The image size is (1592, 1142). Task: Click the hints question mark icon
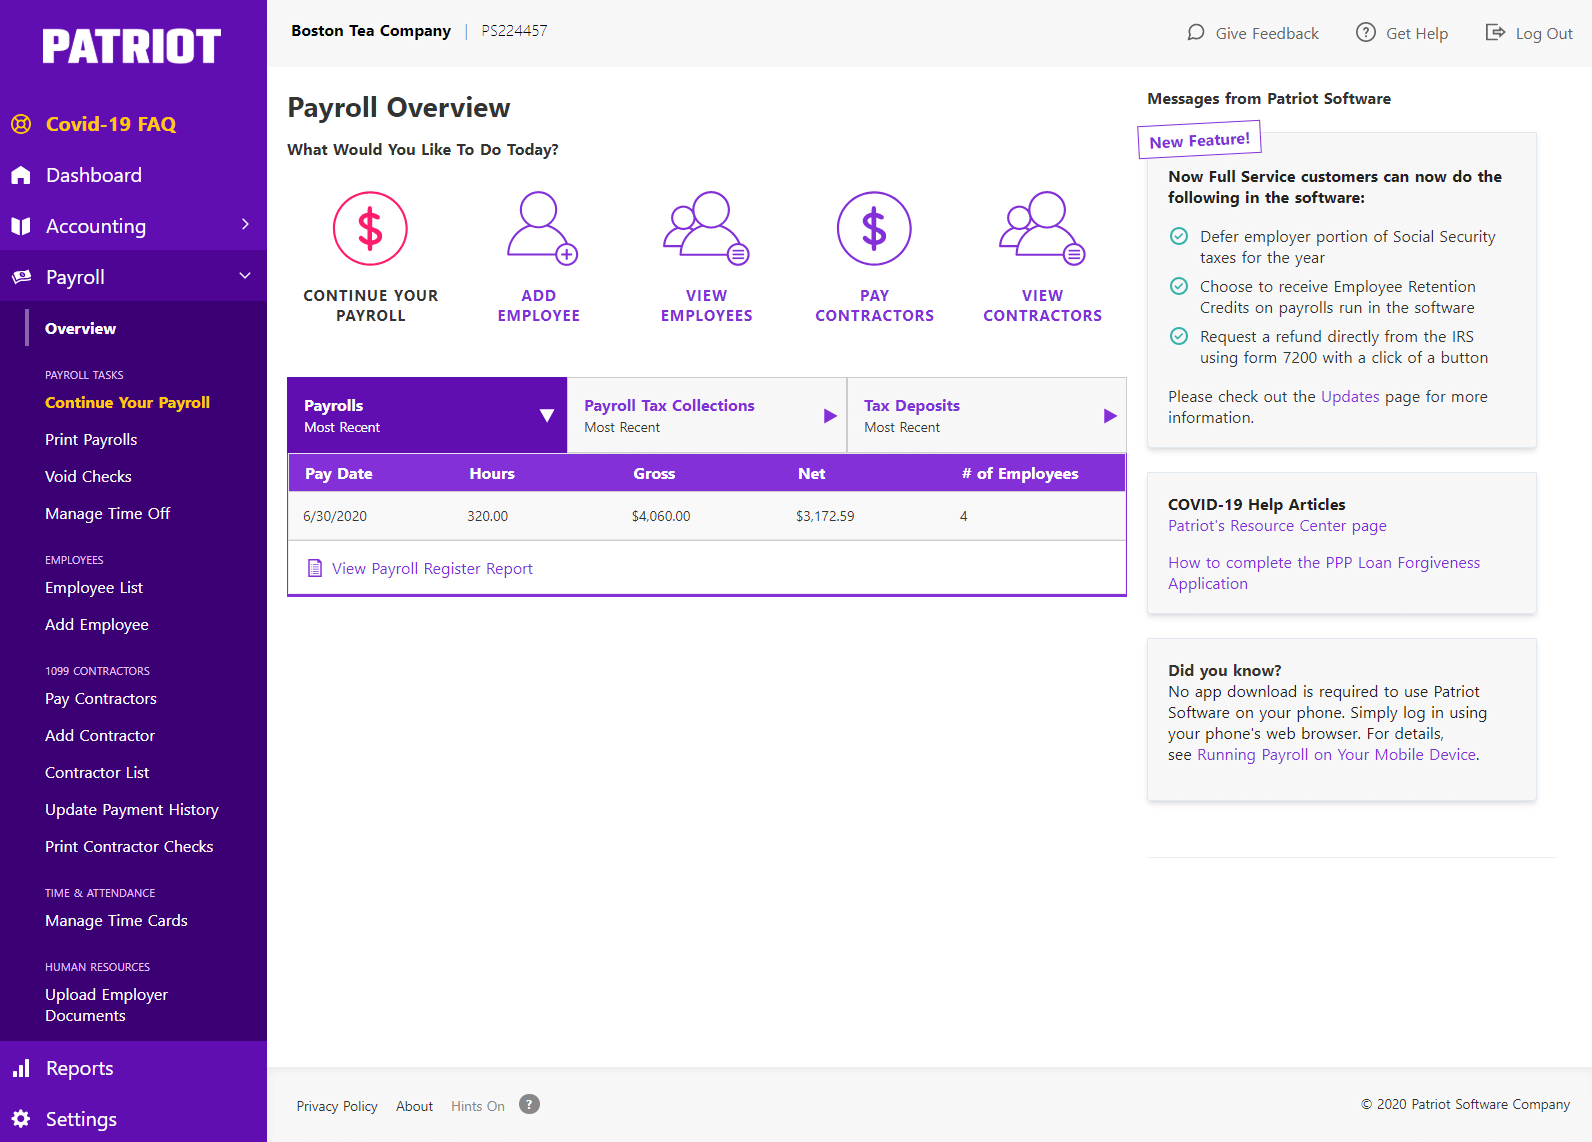click(x=530, y=1104)
